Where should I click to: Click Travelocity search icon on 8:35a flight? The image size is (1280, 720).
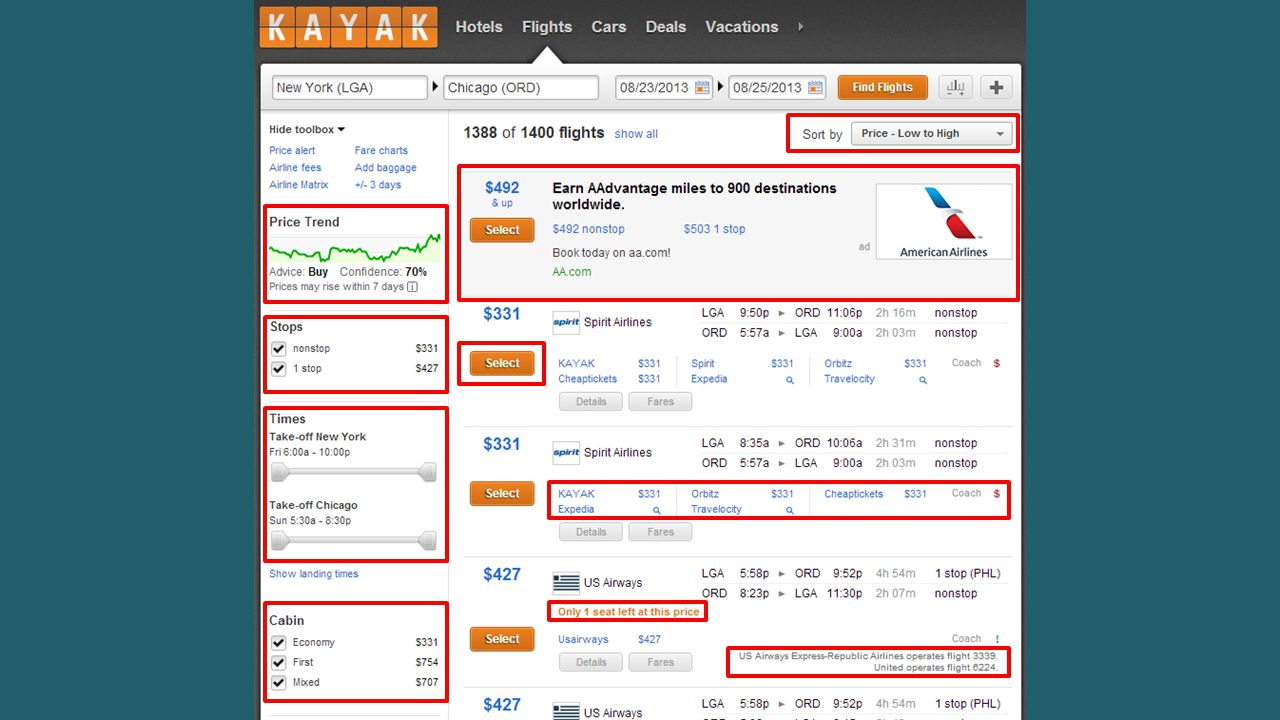click(790, 510)
